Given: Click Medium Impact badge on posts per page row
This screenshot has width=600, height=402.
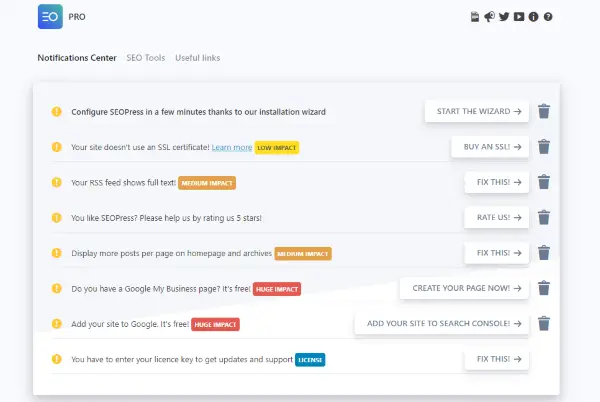Looking at the screenshot, I should (x=303, y=254).
